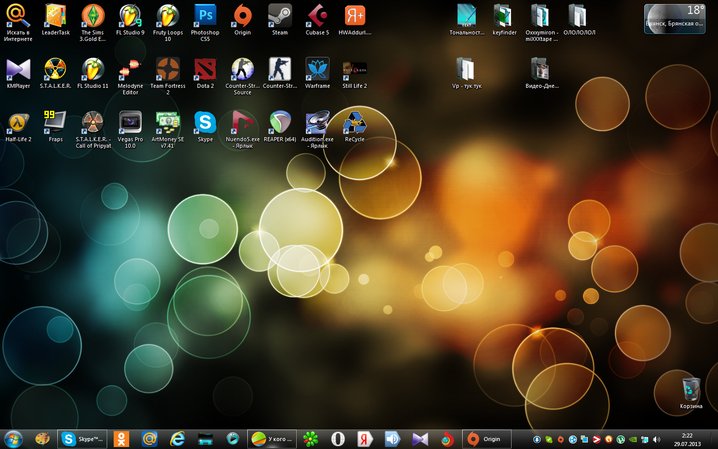Open Team Fortress 2 shortcut
The height and width of the screenshot is (449, 718).
168,76
